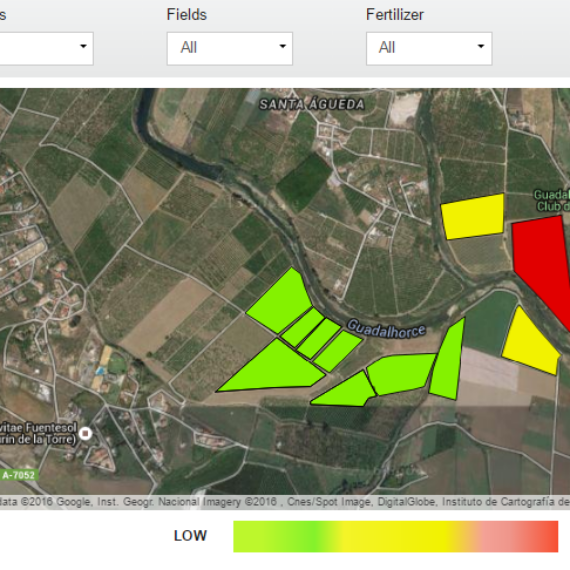570x570 pixels.
Task: Click the yellow middle of the legend gradient
Action: 396,536
